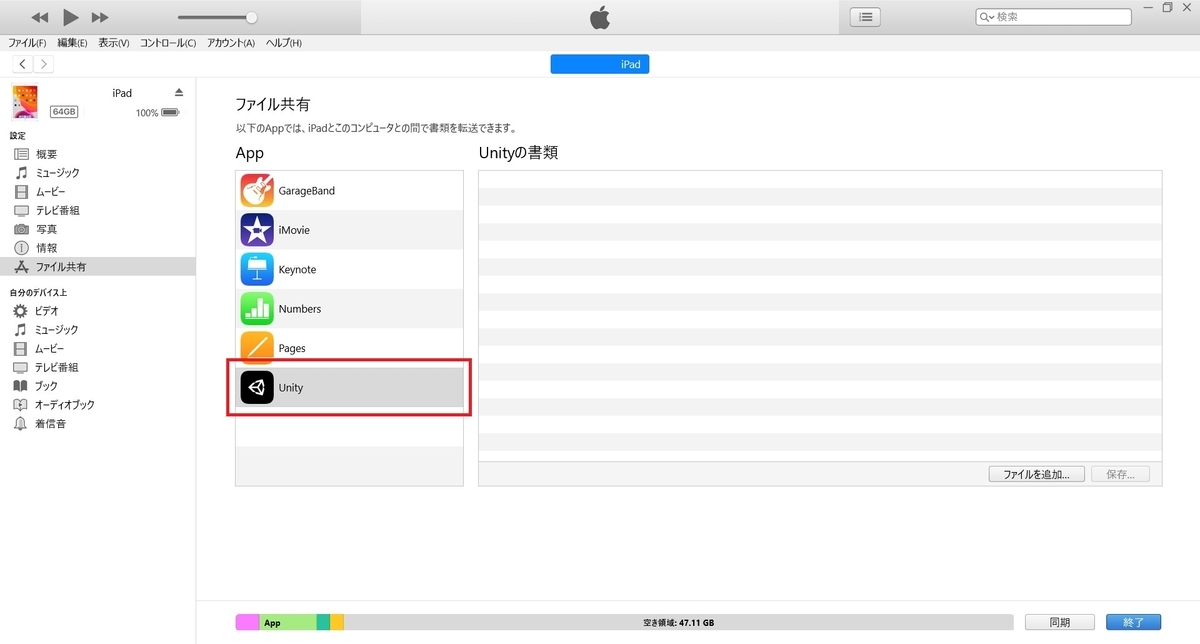Click the blue iPad device tab

tap(600, 64)
